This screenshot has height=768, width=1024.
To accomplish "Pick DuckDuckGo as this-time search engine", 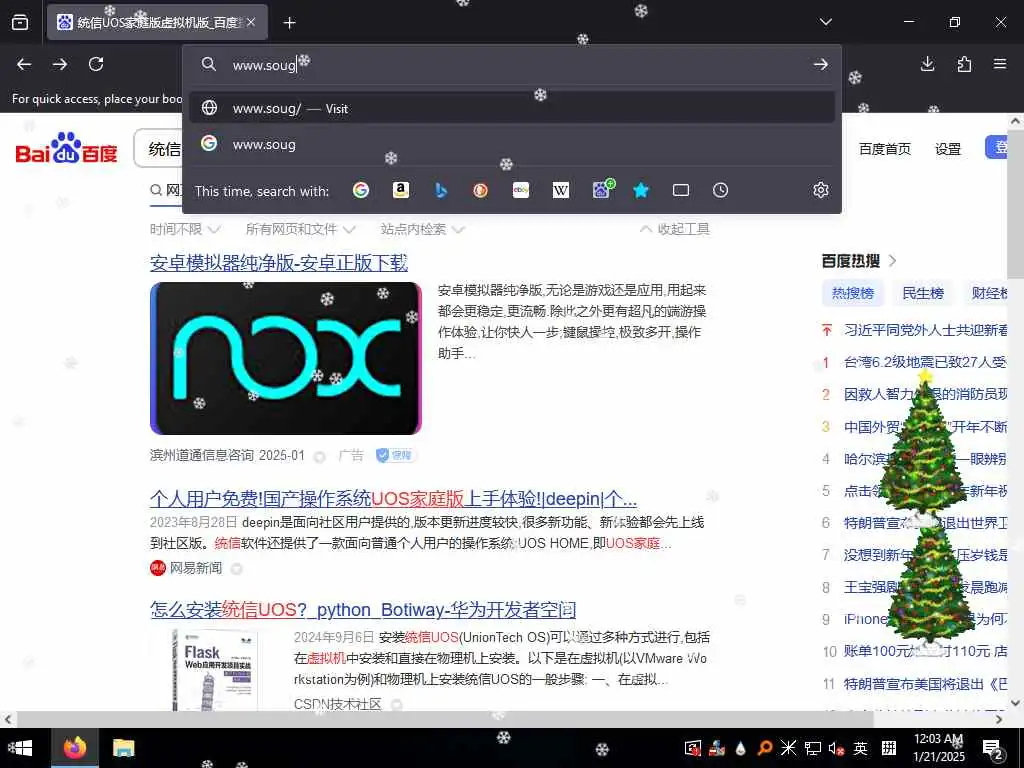I will coord(481,190).
